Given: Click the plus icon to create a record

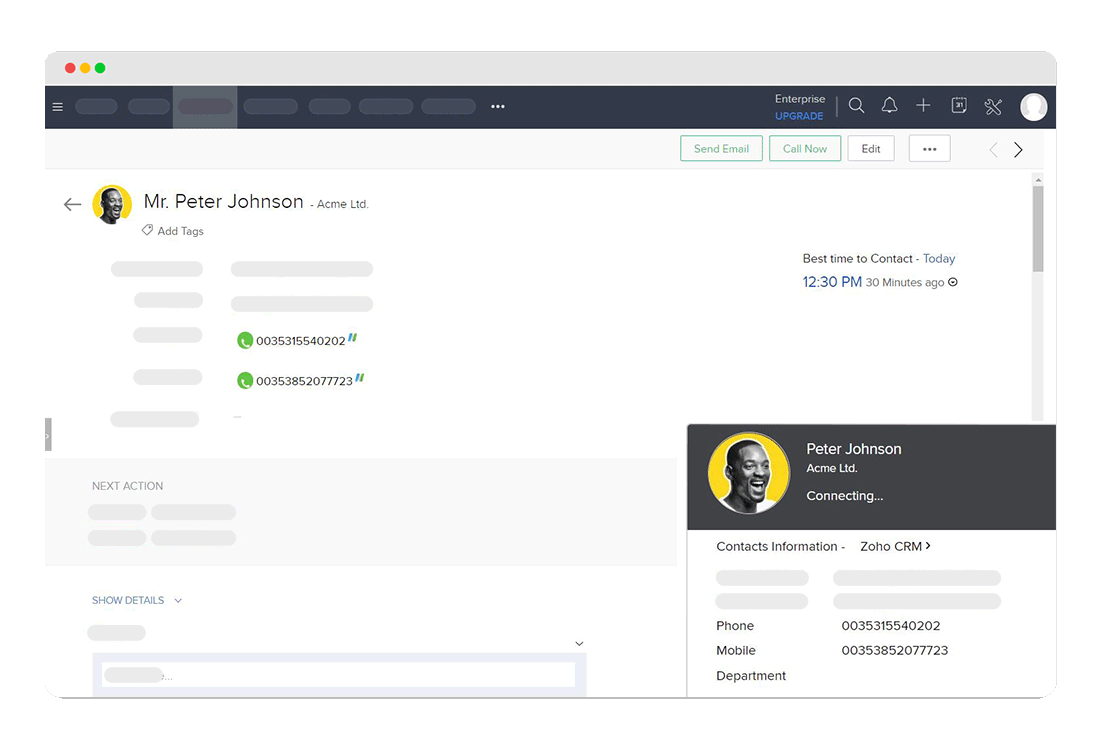Looking at the screenshot, I should click(x=923, y=106).
